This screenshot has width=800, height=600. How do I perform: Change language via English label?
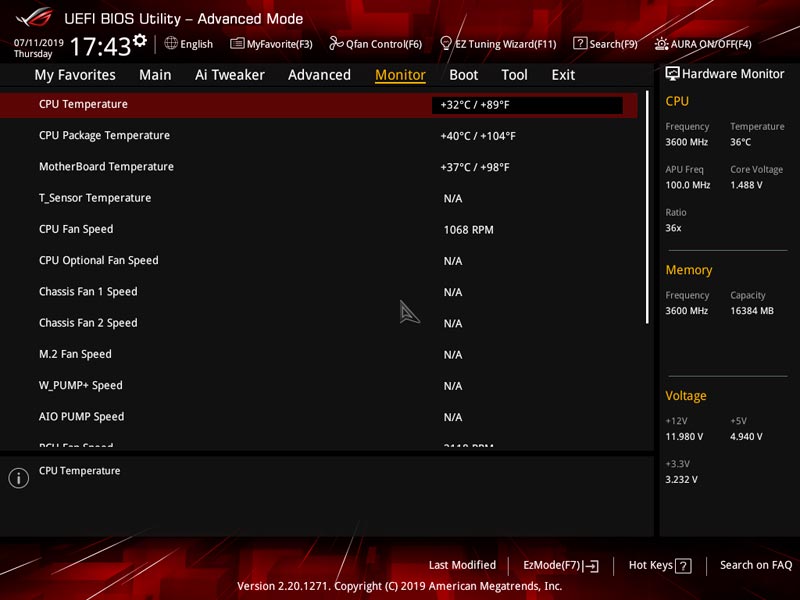196,44
